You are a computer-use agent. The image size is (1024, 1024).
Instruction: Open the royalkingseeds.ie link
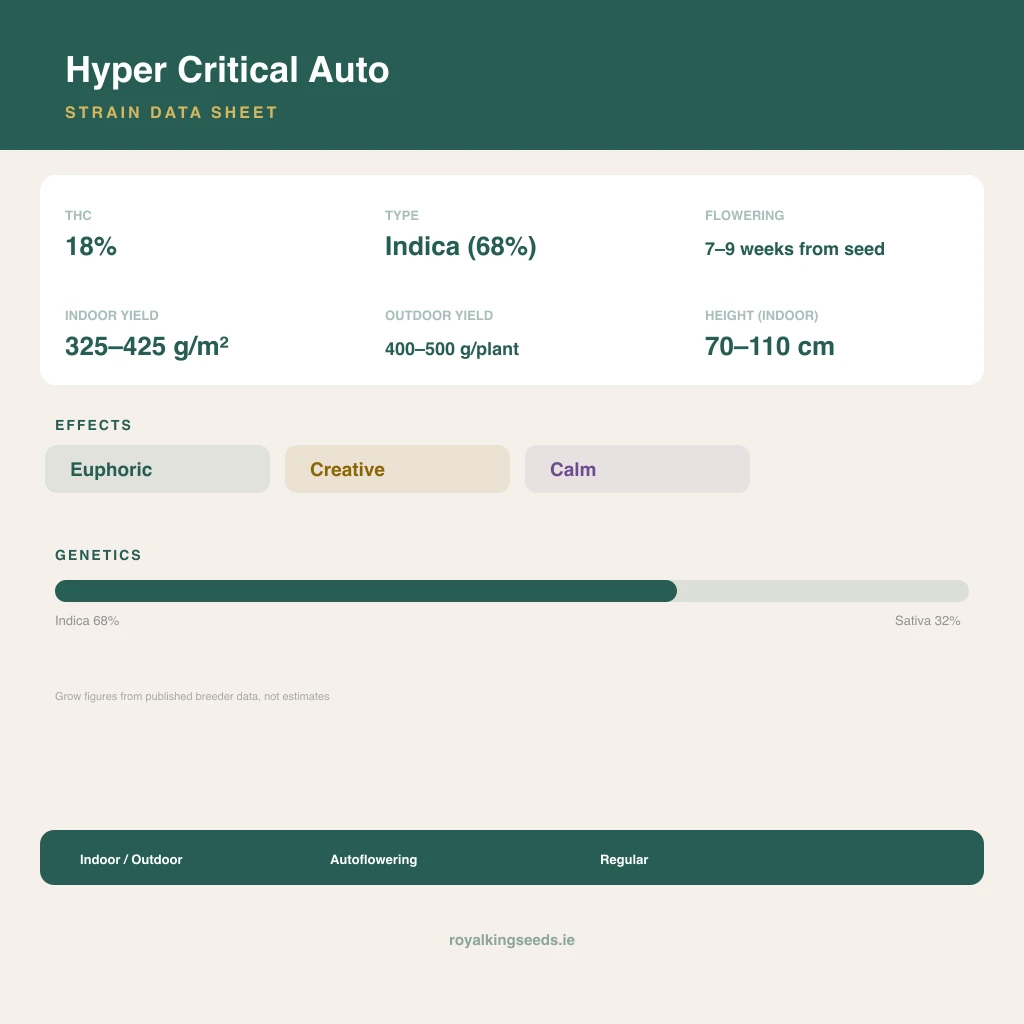tap(512, 940)
